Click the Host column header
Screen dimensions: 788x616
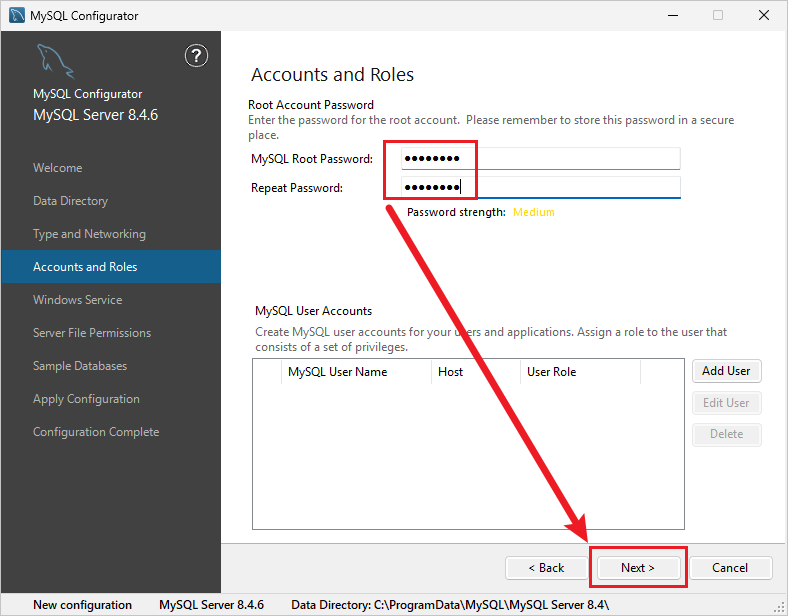pyautogui.click(x=475, y=372)
